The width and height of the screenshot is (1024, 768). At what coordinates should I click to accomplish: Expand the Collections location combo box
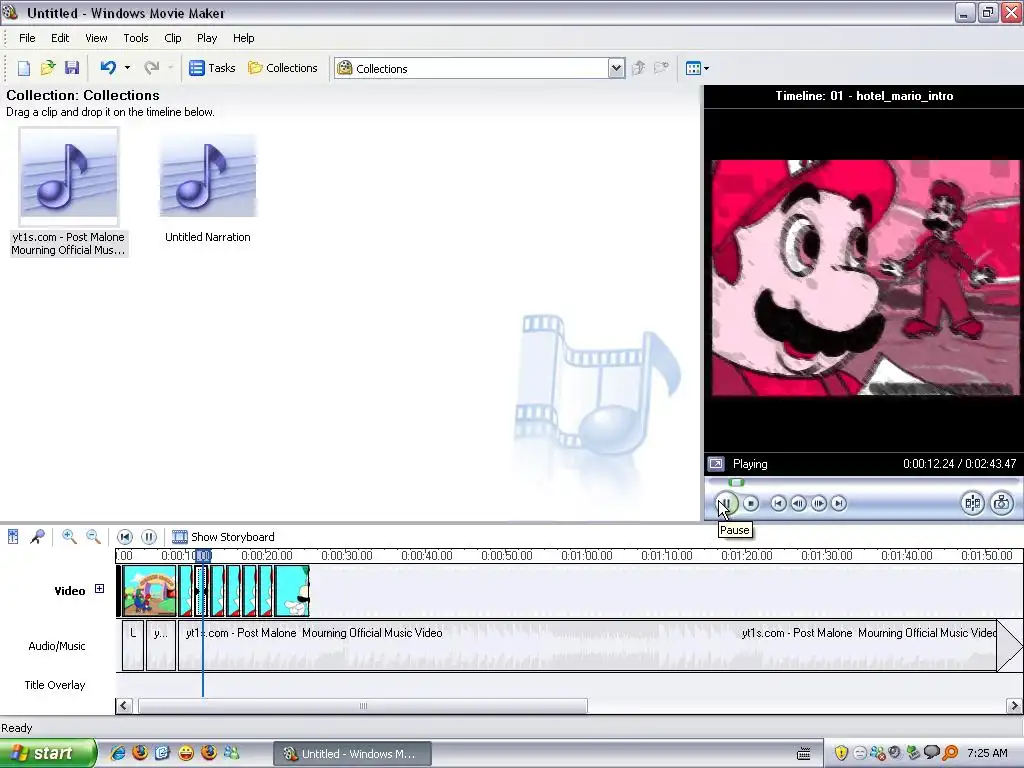point(616,68)
